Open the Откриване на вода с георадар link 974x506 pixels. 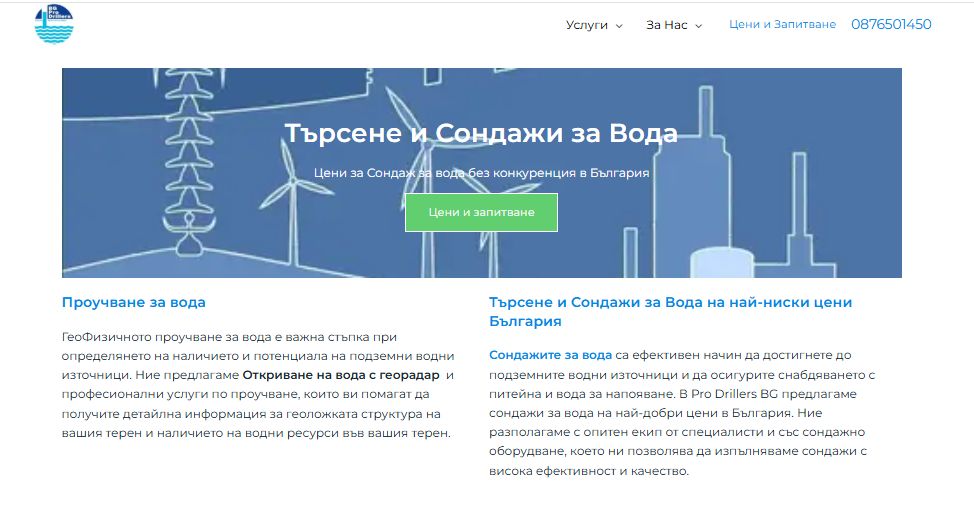pos(340,375)
